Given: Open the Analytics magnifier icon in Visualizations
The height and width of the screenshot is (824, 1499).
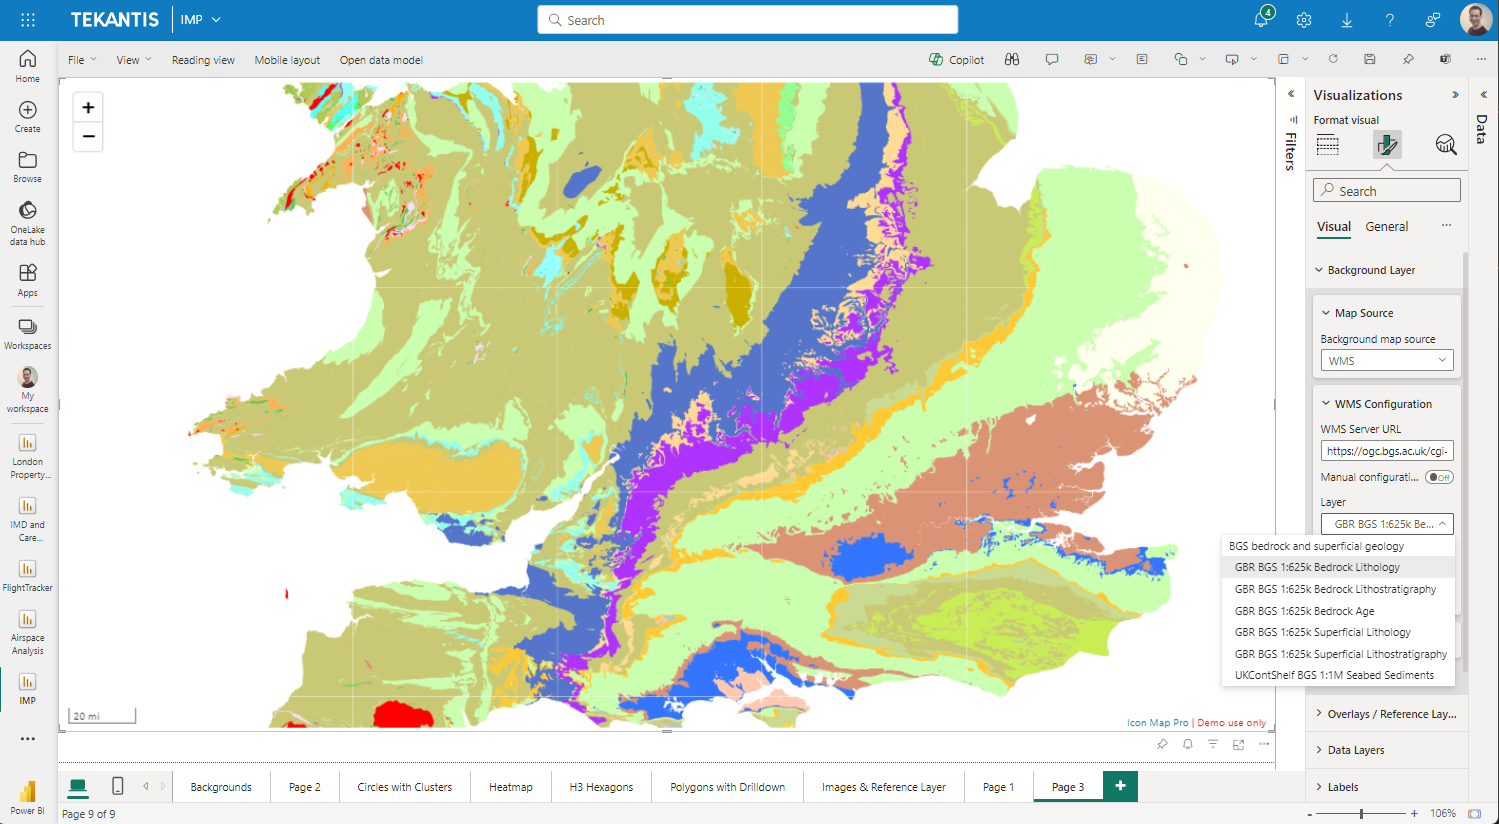Looking at the screenshot, I should 1445,145.
